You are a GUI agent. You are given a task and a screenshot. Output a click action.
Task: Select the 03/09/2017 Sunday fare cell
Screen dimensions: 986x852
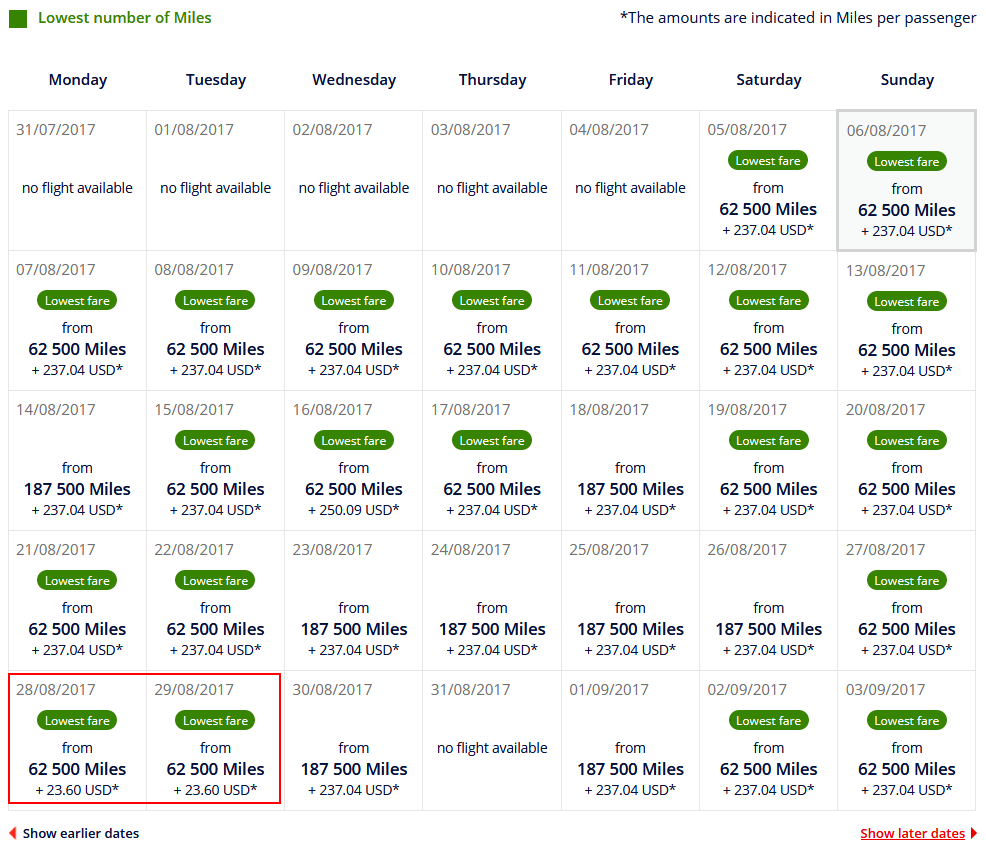[906, 740]
